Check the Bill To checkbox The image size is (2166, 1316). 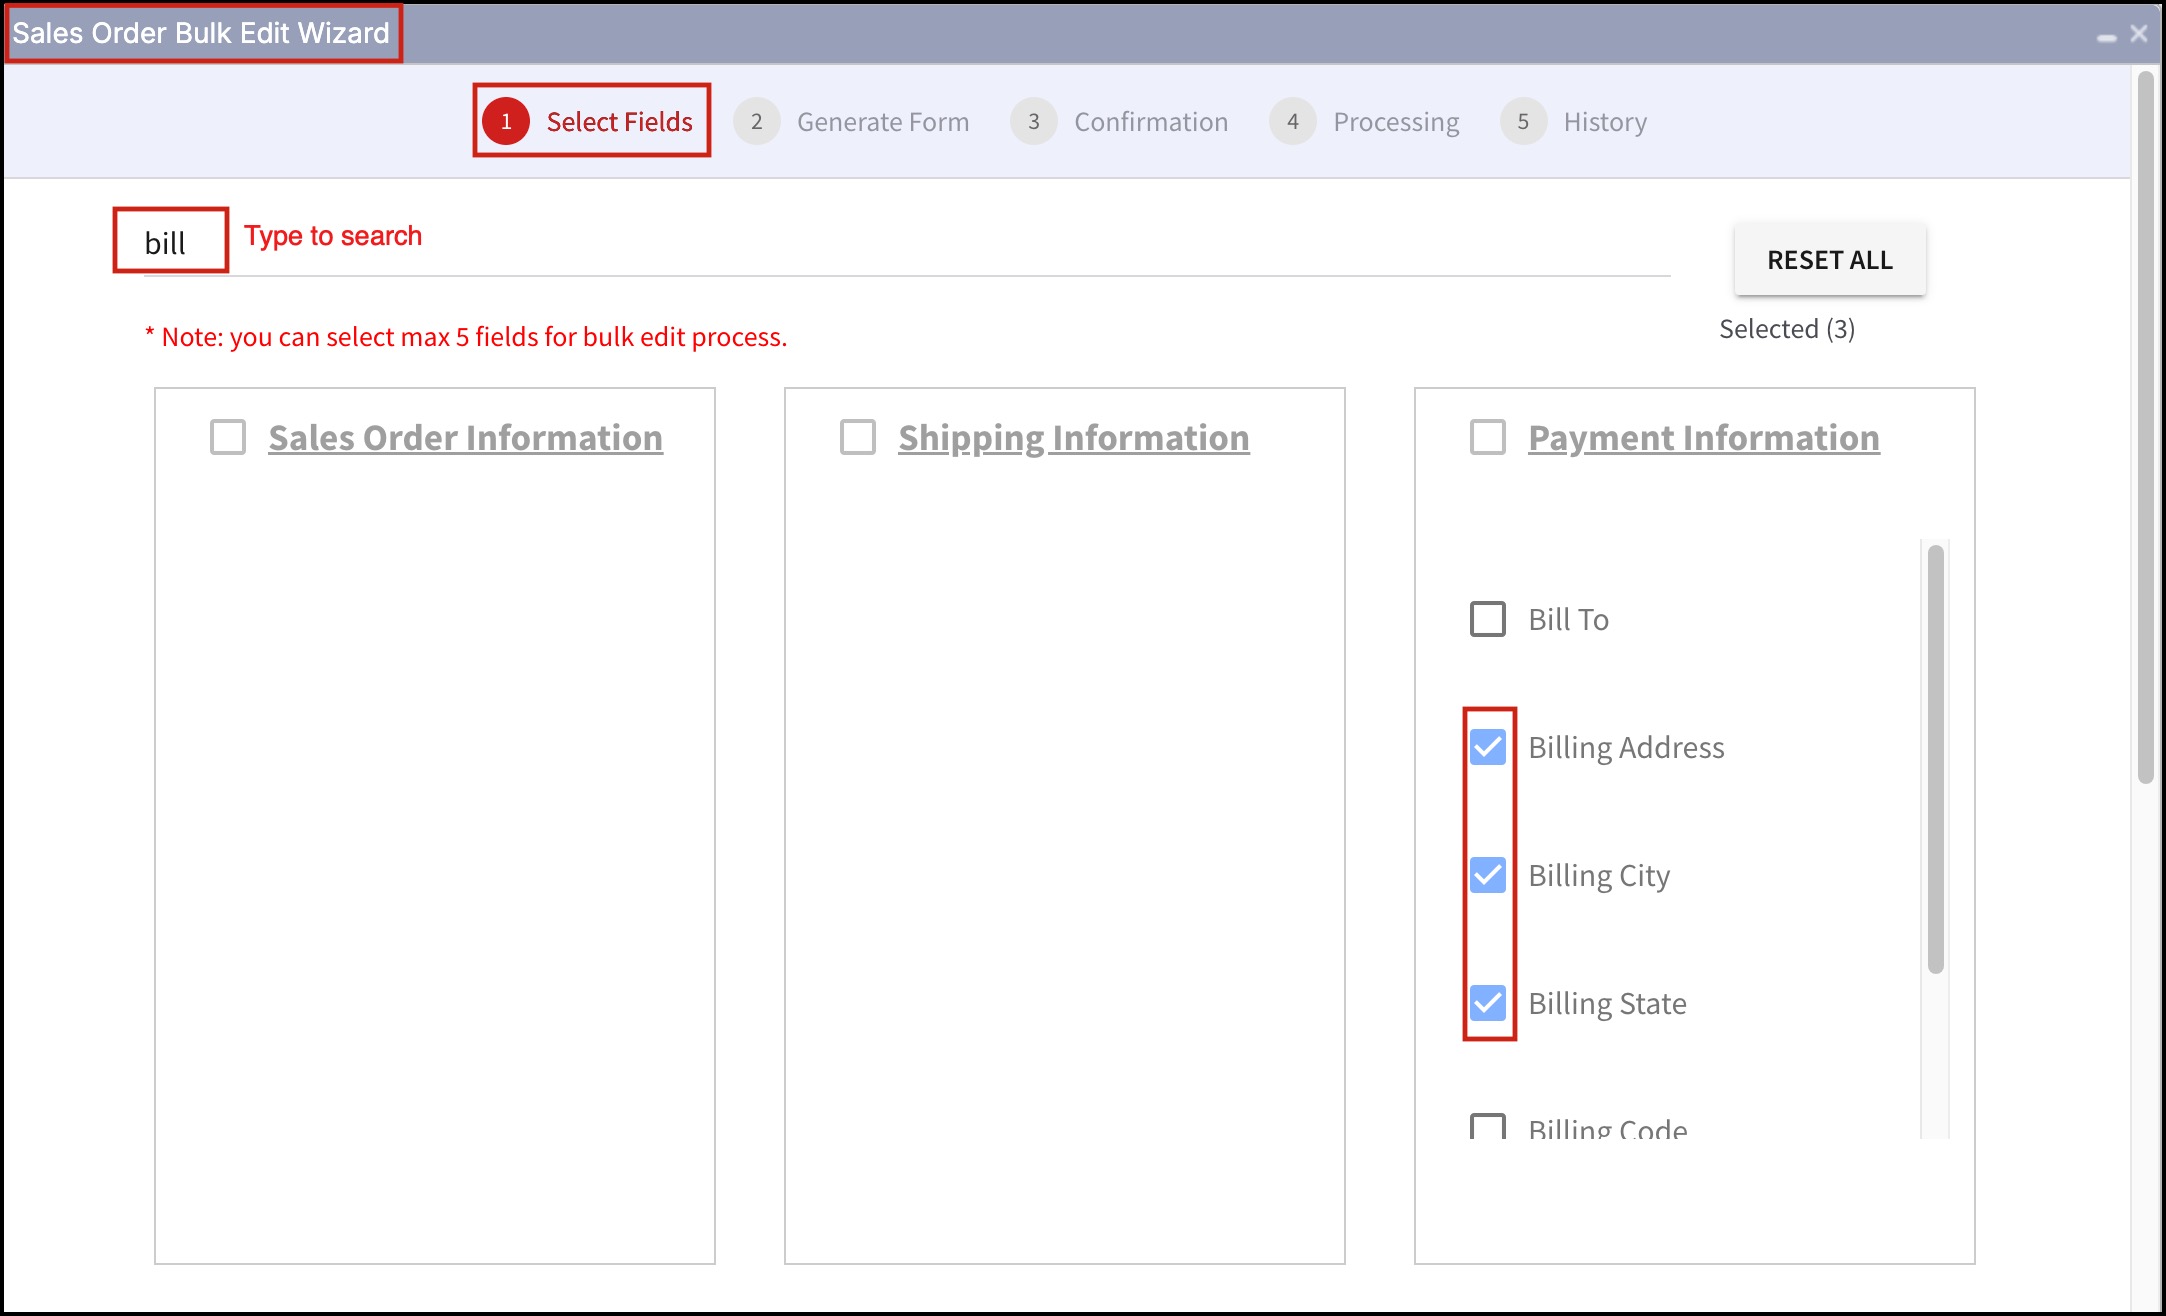pos(1487,619)
